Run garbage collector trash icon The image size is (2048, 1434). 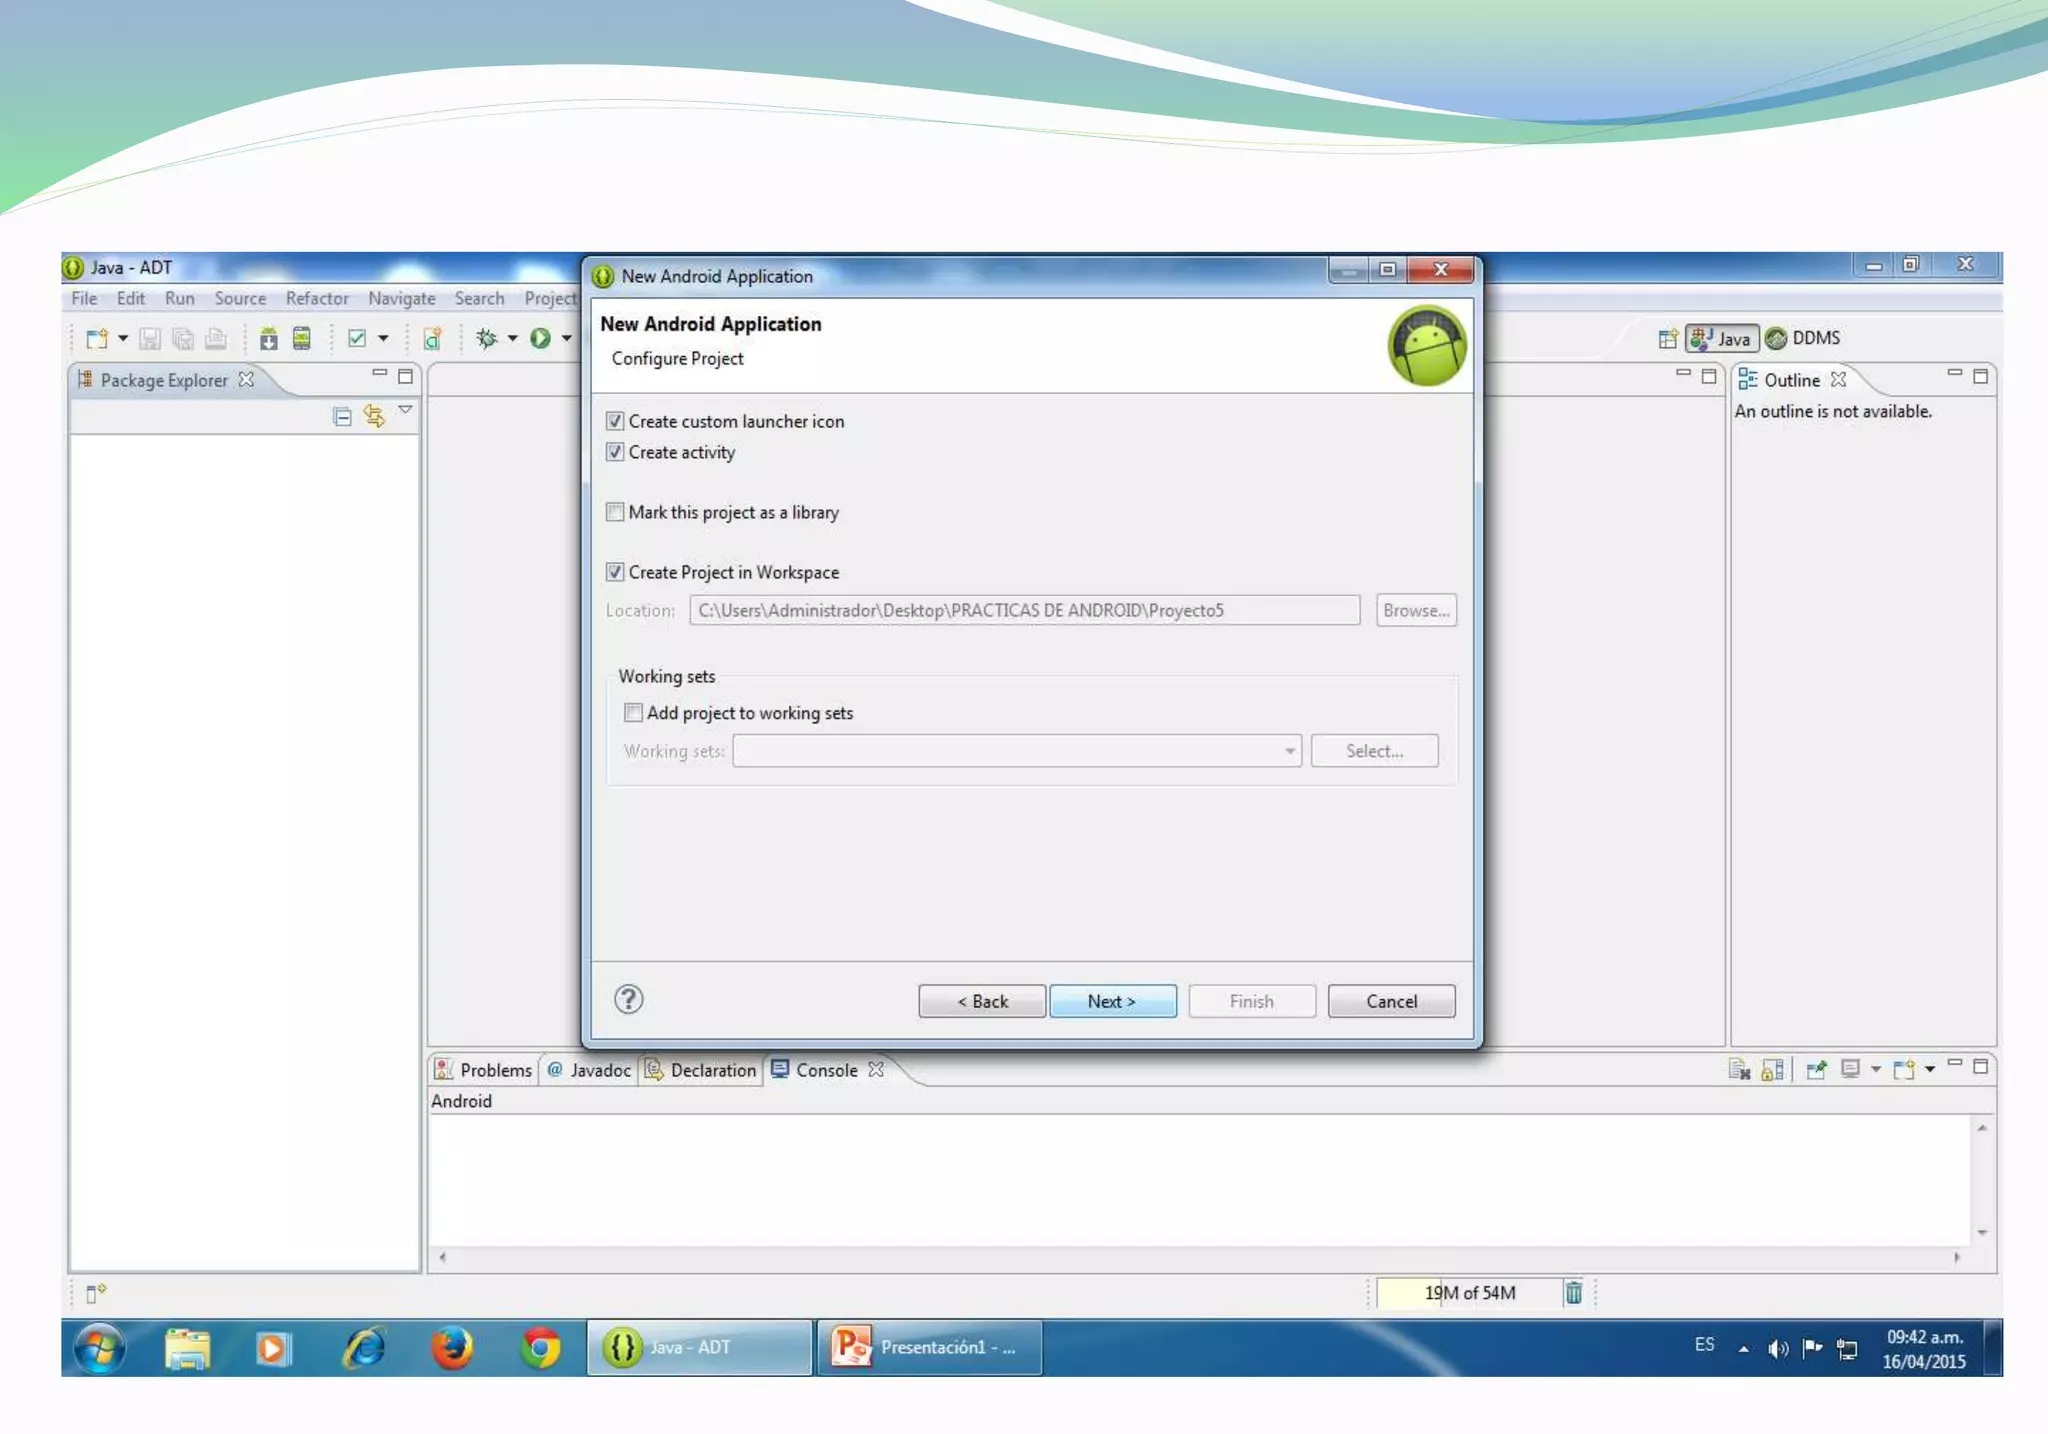1573,1293
